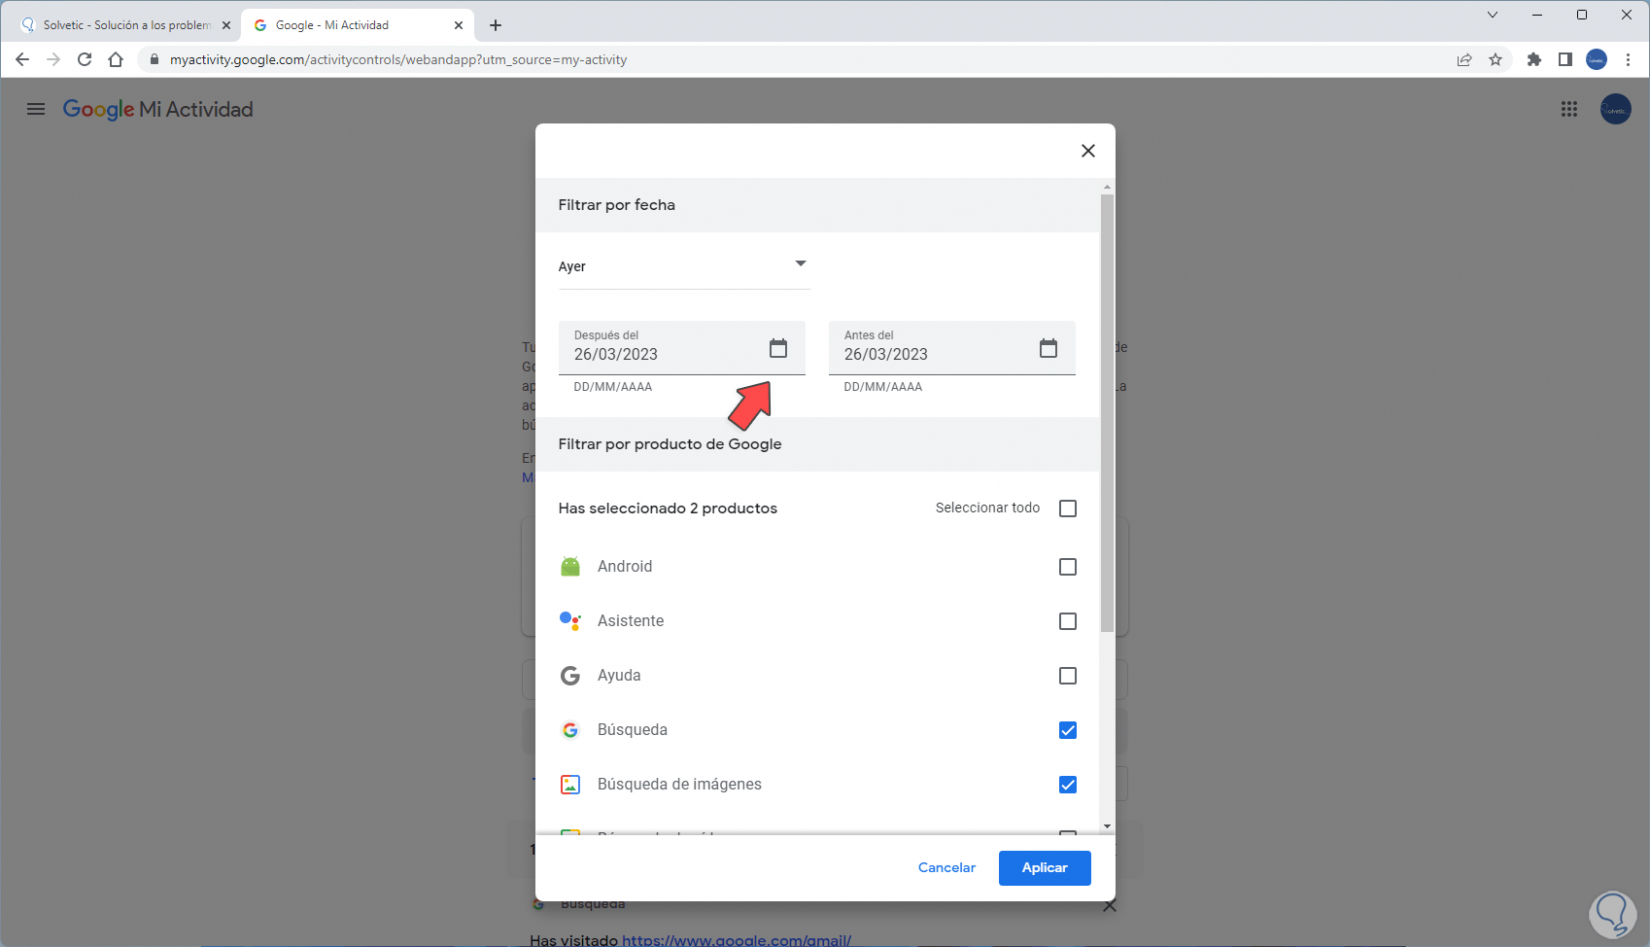Click the Android product icon
The width and height of the screenshot is (1650, 947).
pos(570,567)
